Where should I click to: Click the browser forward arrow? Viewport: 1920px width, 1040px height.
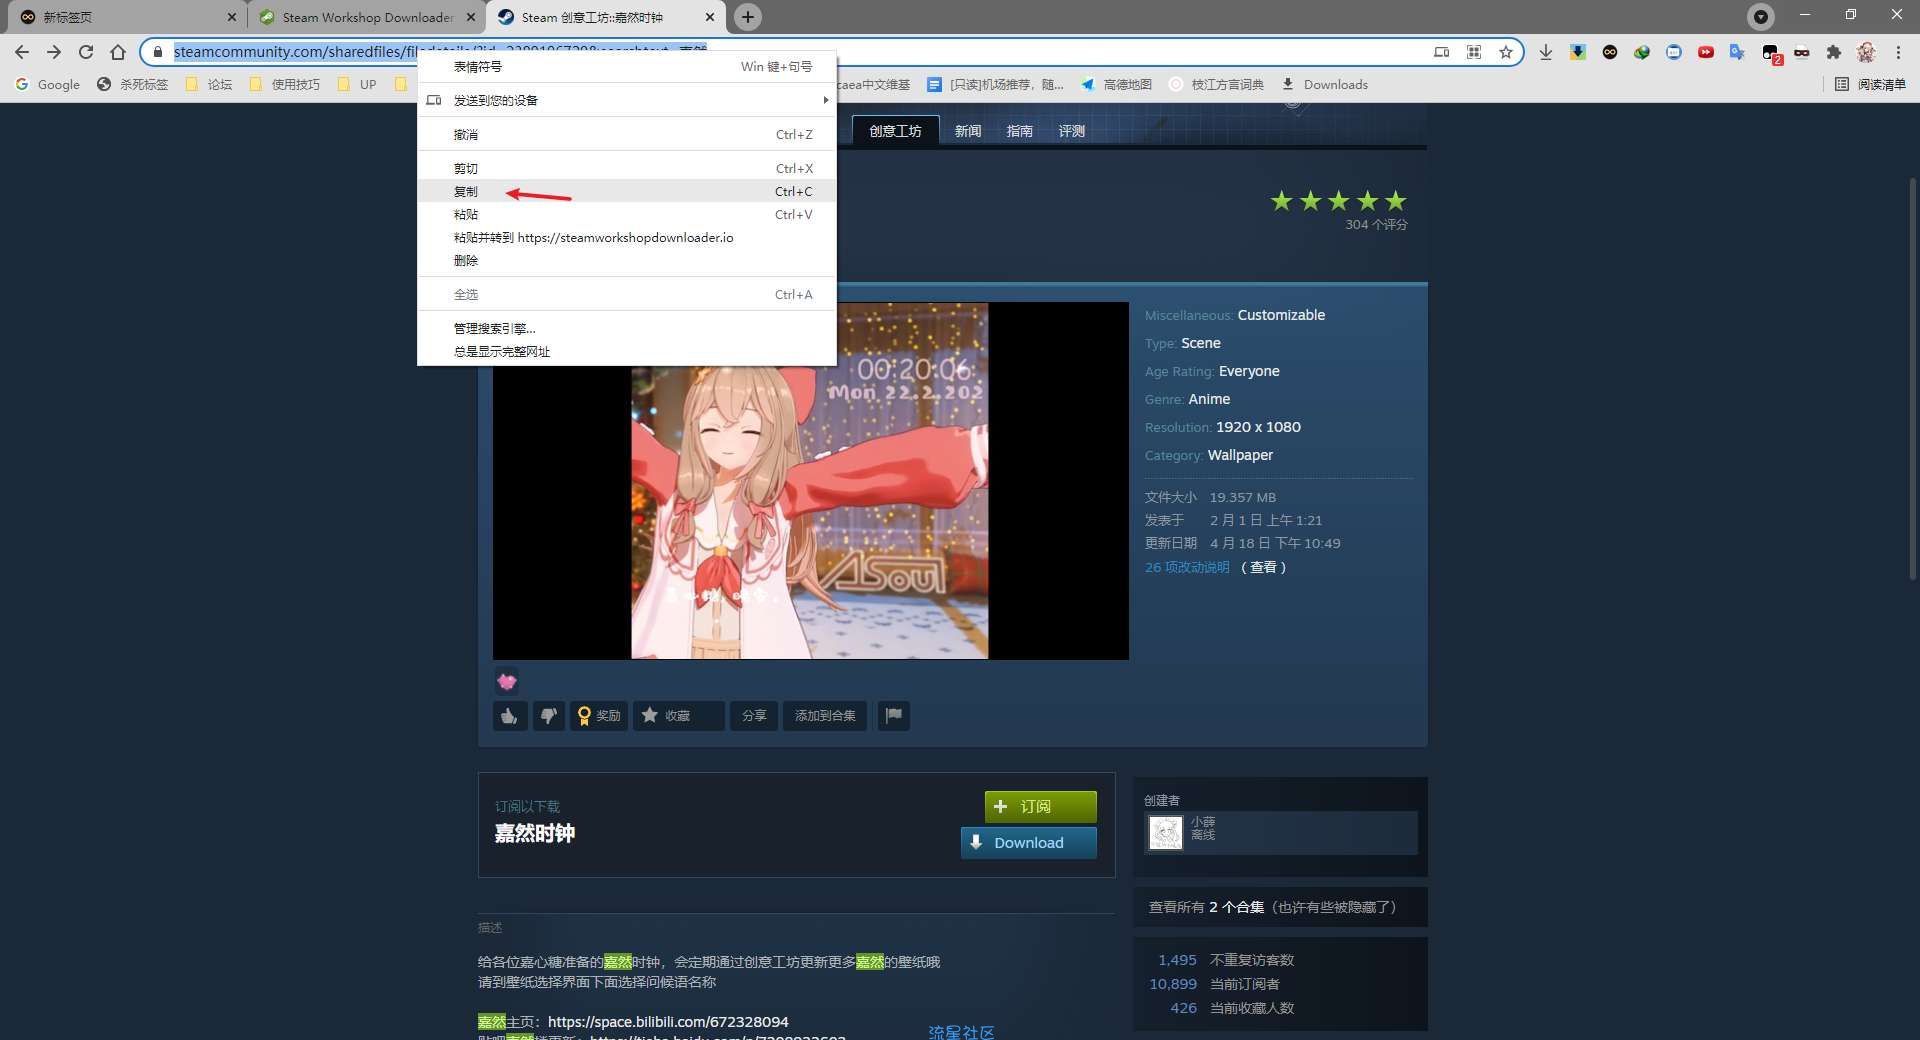[x=54, y=52]
